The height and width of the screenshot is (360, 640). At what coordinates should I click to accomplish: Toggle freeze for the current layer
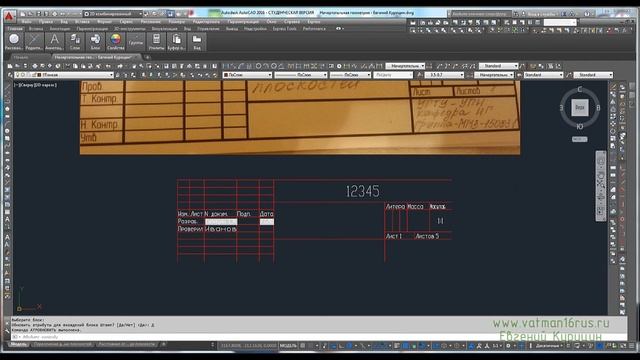[23, 75]
